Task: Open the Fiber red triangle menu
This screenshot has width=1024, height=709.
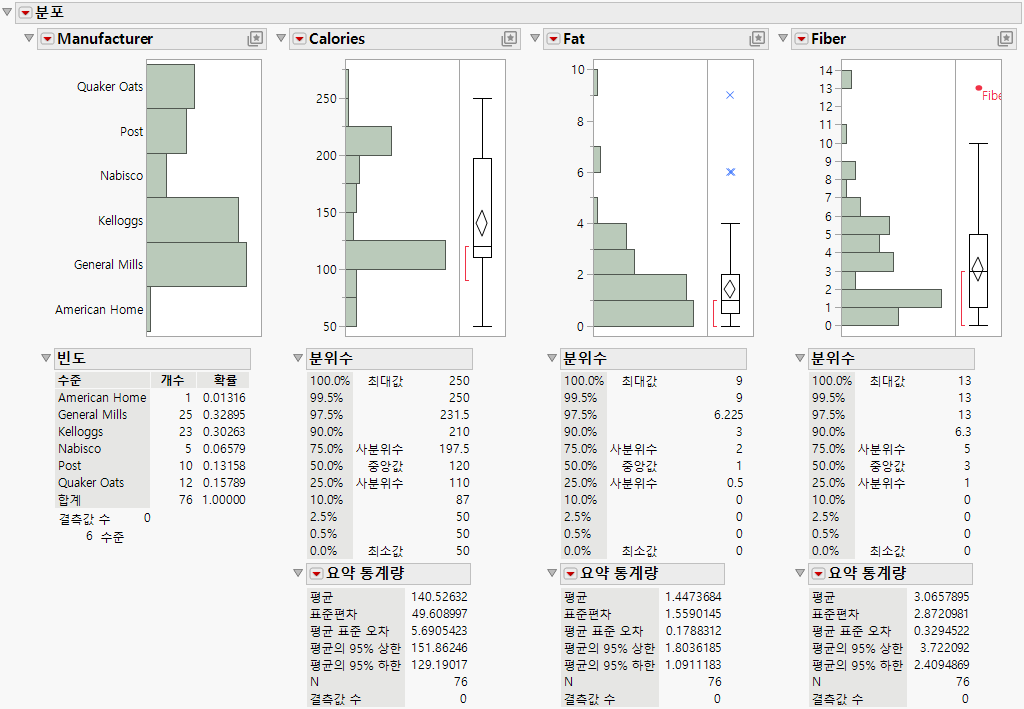Action: click(x=801, y=39)
